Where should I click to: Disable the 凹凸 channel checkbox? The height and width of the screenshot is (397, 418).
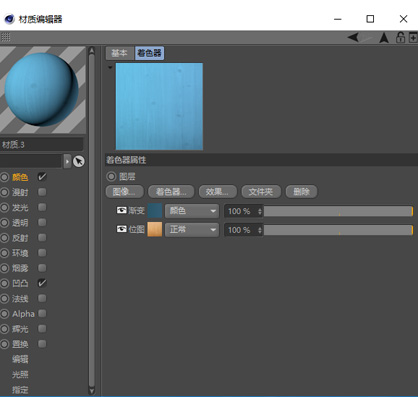pyautogui.click(x=42, y=283)
